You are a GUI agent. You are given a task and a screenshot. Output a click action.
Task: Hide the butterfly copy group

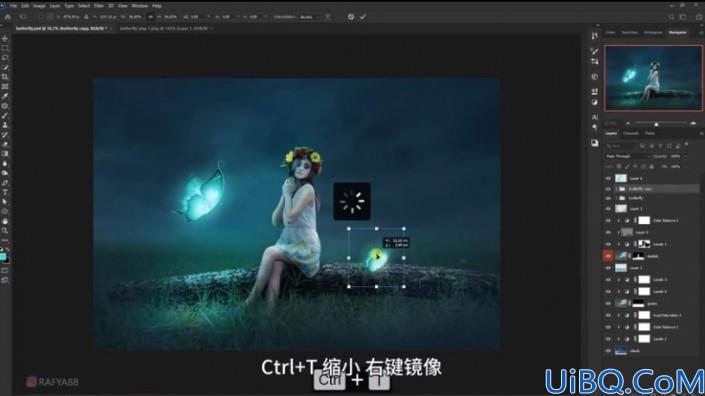(608, 189)
